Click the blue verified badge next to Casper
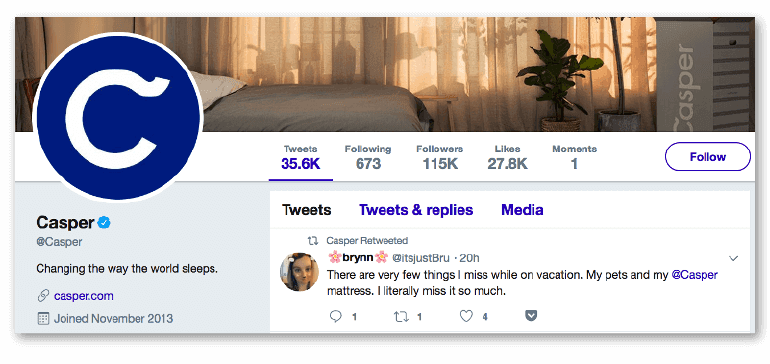Screen dimensions: 770x364 point(104,223)
